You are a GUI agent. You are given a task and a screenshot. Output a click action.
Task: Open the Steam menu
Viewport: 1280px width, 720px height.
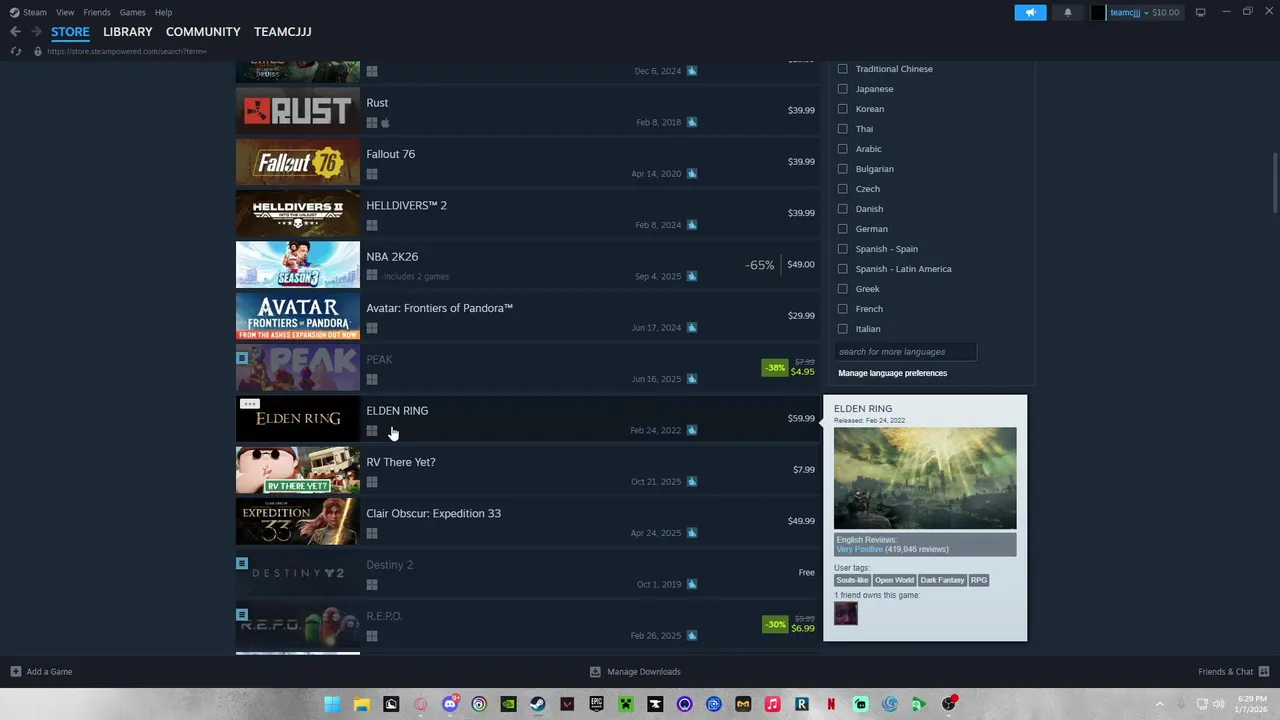tap(35, 12)
